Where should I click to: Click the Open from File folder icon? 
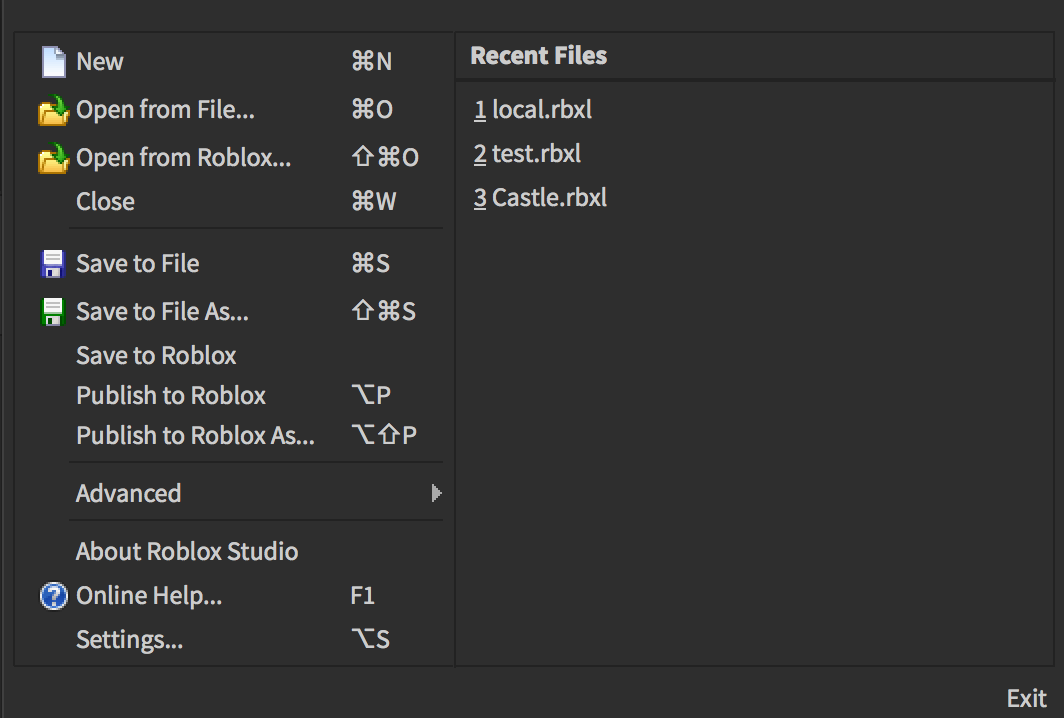tap(54, 110)
